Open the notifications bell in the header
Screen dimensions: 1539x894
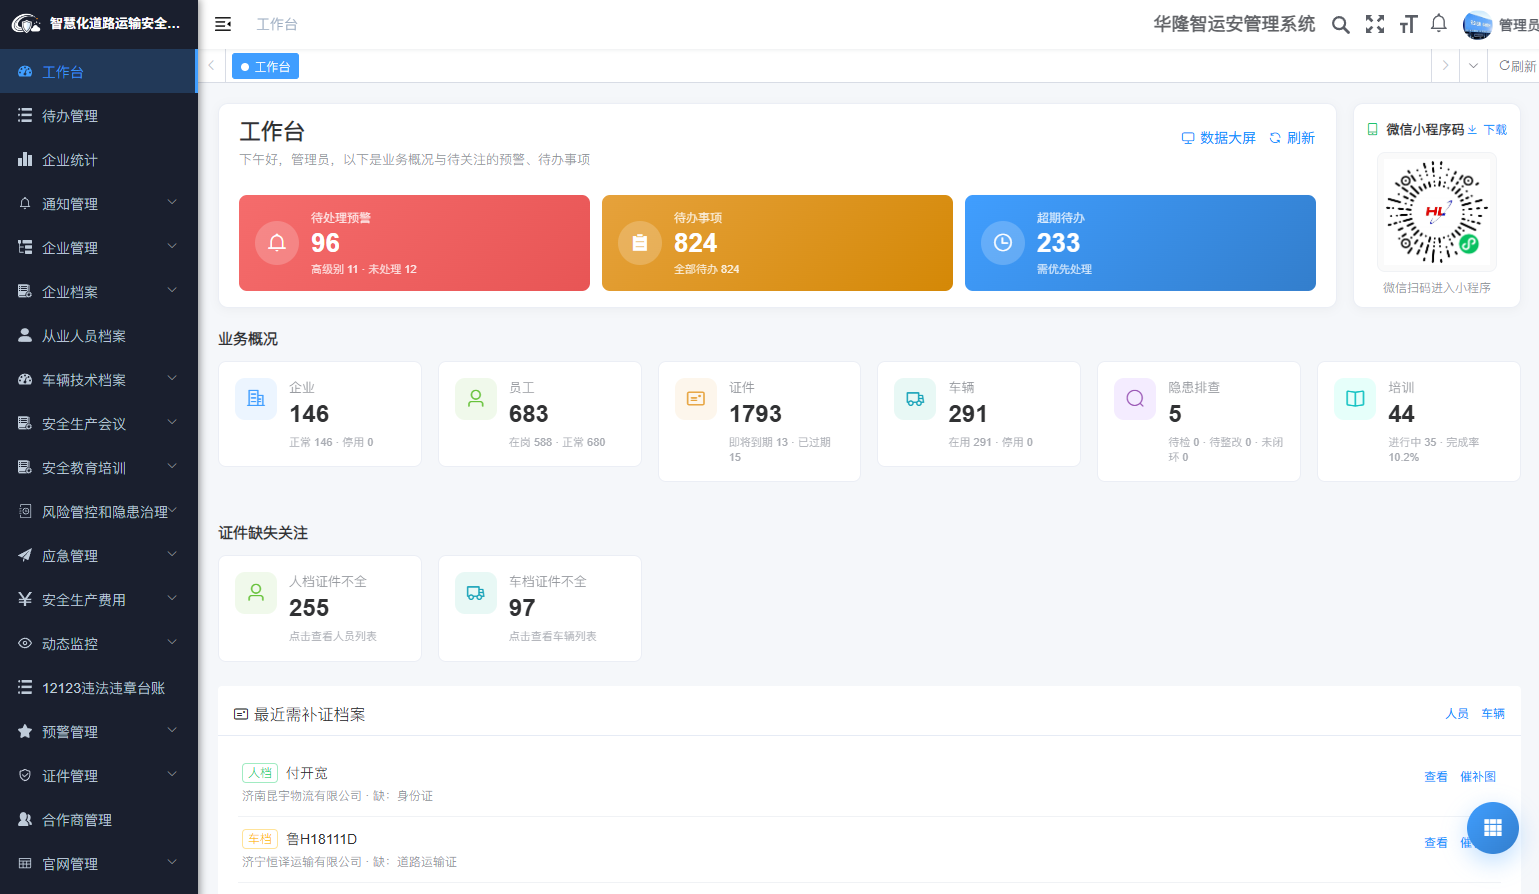pos(1439,23)
